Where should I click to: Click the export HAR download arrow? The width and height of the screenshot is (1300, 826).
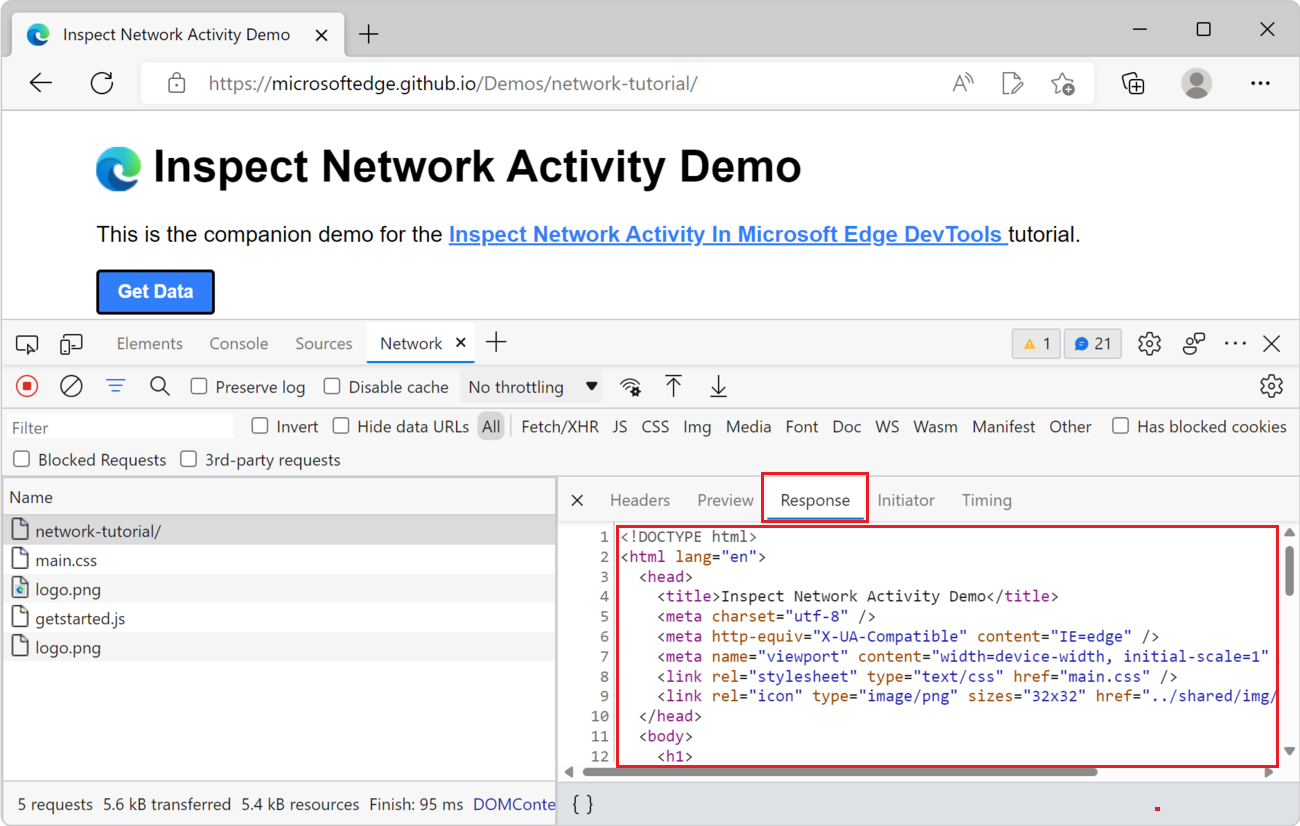point(718,386)
